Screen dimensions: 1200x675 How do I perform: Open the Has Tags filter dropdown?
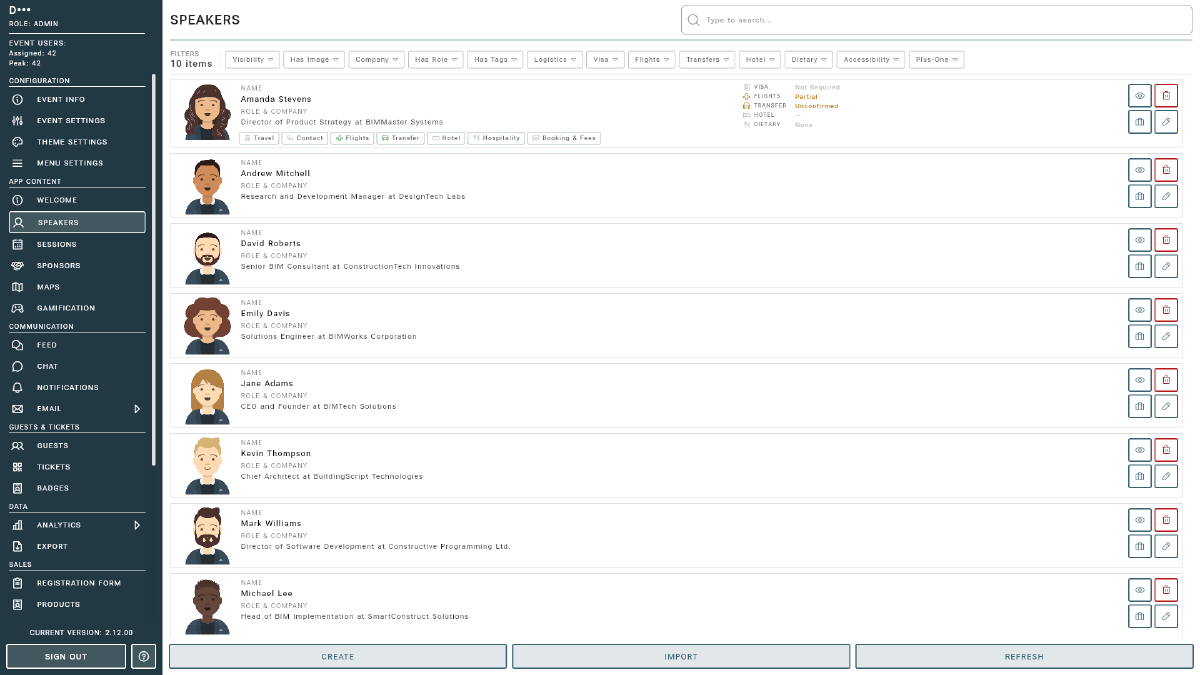coord(495,60)
